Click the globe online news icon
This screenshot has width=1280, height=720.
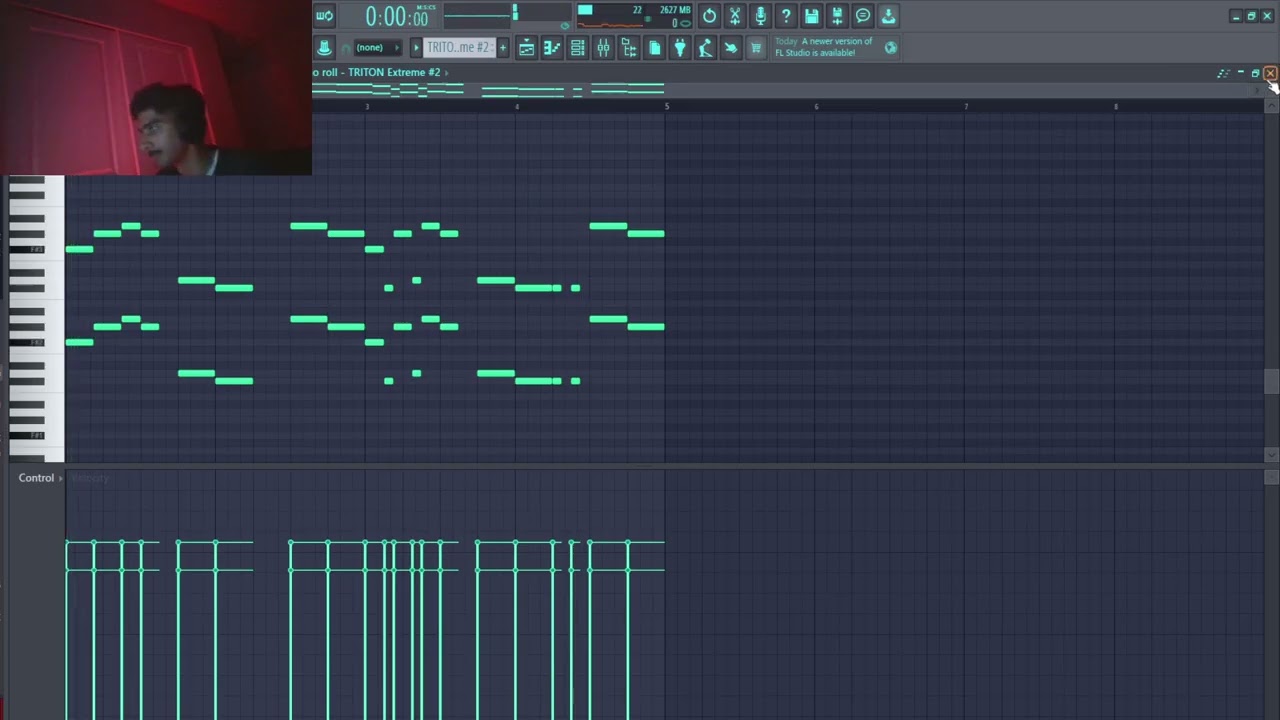[890, 47]
